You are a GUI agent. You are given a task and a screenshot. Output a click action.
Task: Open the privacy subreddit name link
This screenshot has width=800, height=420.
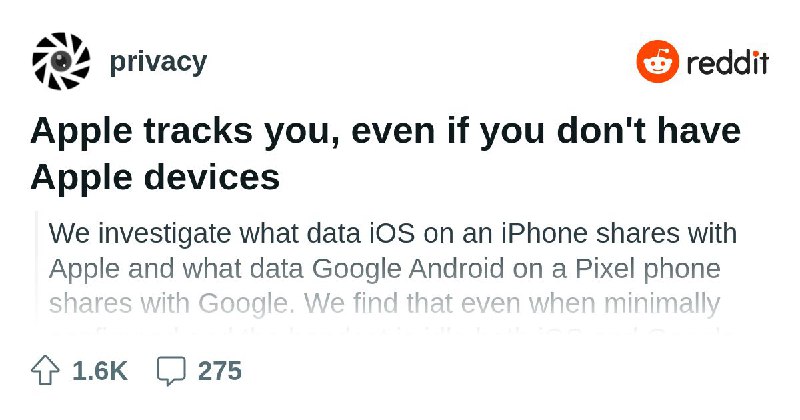[x=158, y=62]
